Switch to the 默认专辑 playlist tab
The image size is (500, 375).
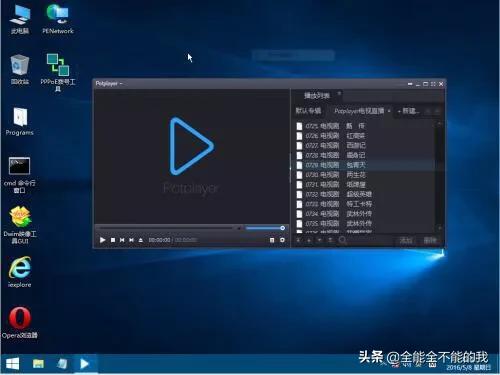point(308,111)
